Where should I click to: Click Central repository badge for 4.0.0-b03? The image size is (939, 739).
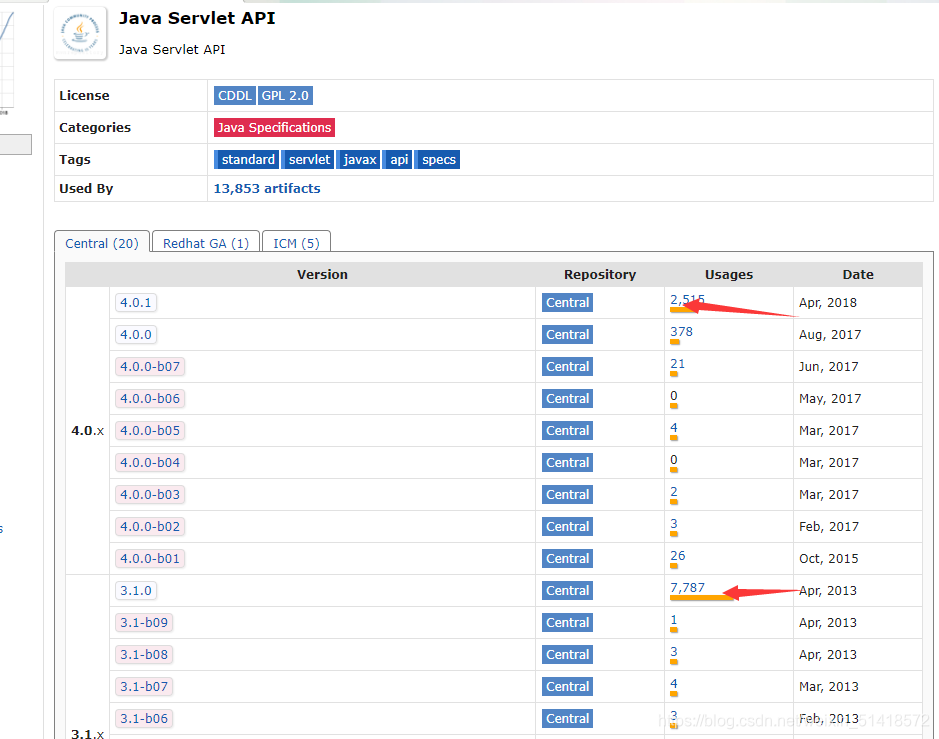567,495
